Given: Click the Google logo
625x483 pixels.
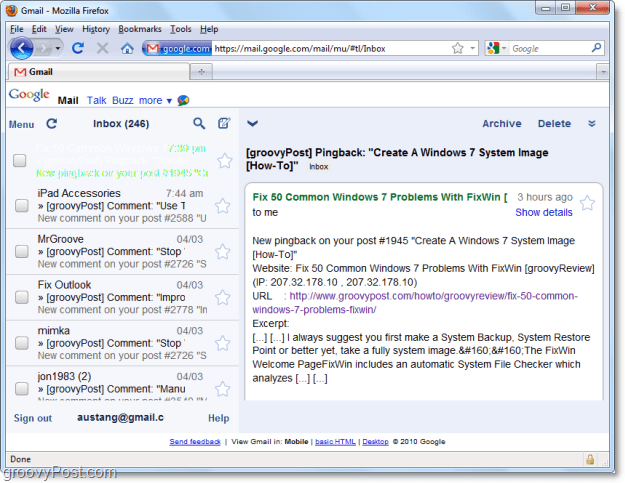Looking at the screenshot, I should (x=29, y=96).
